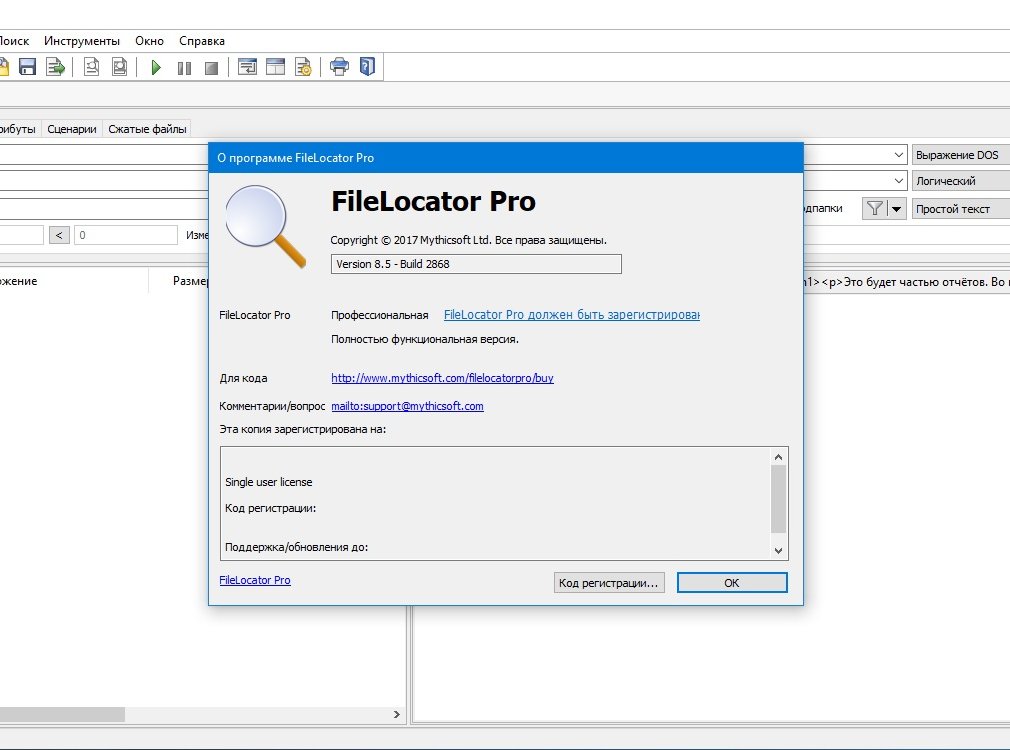Pause the search with the Pause icon
This screenshot has height=750, width=1010.
tap(184, 68)
